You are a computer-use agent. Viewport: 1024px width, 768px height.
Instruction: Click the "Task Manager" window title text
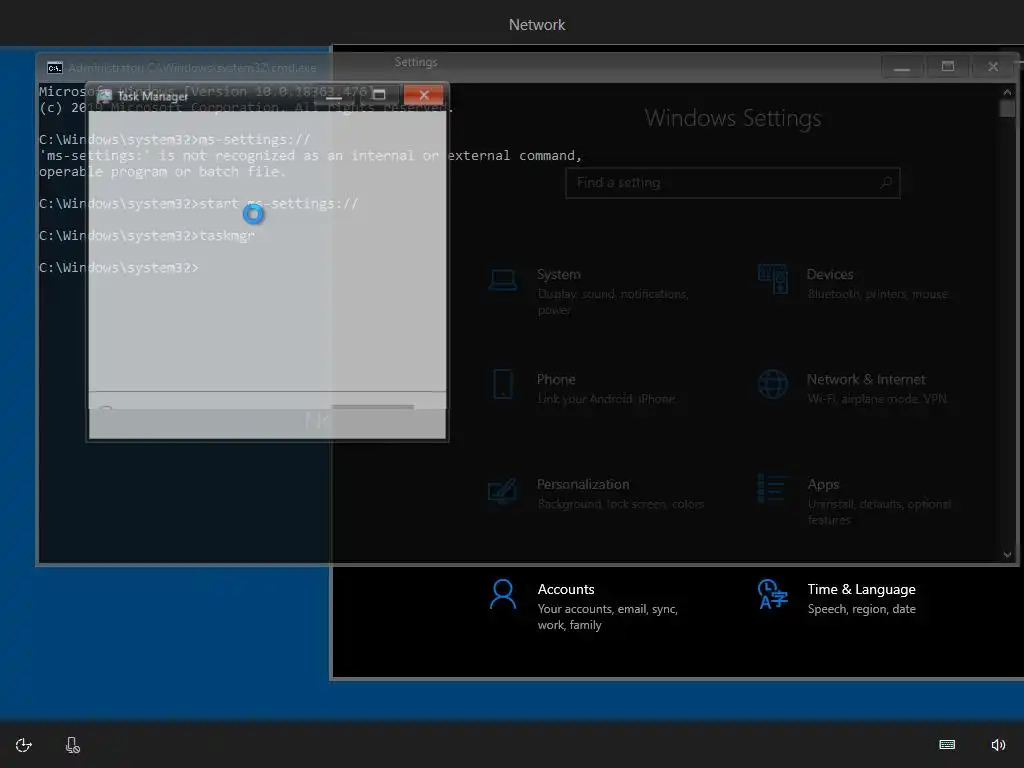pyautogui.click(x=152, y=96)
